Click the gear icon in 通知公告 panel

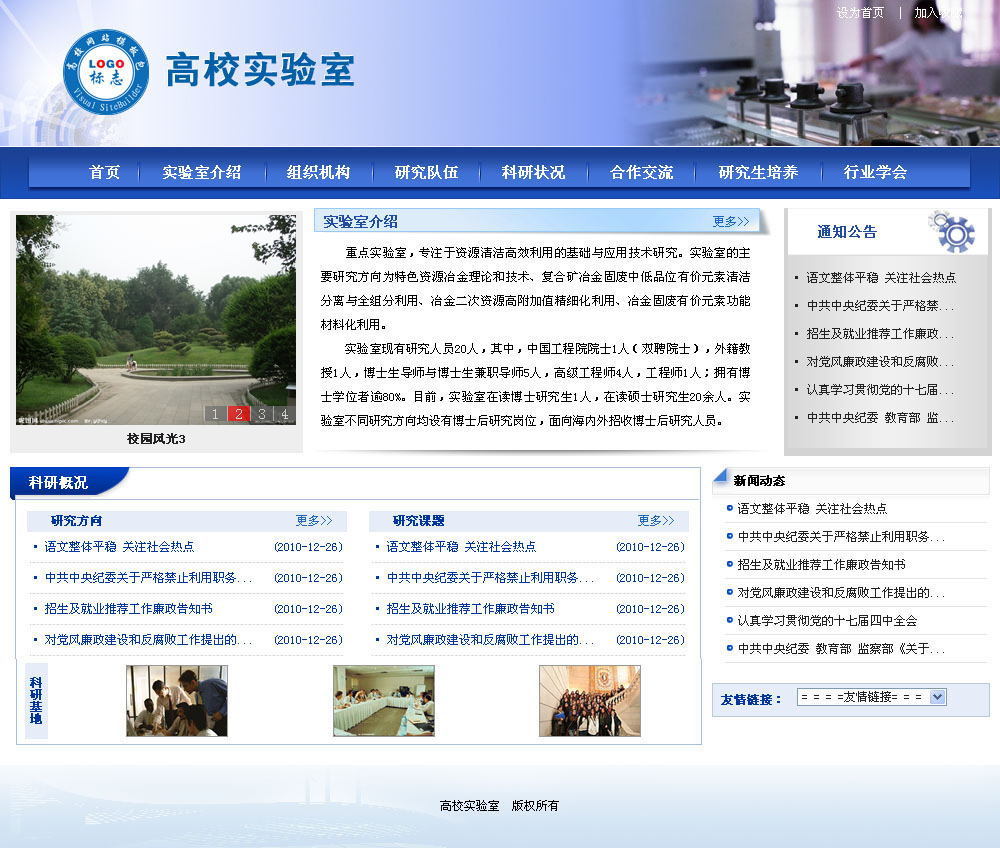point(952,231)
